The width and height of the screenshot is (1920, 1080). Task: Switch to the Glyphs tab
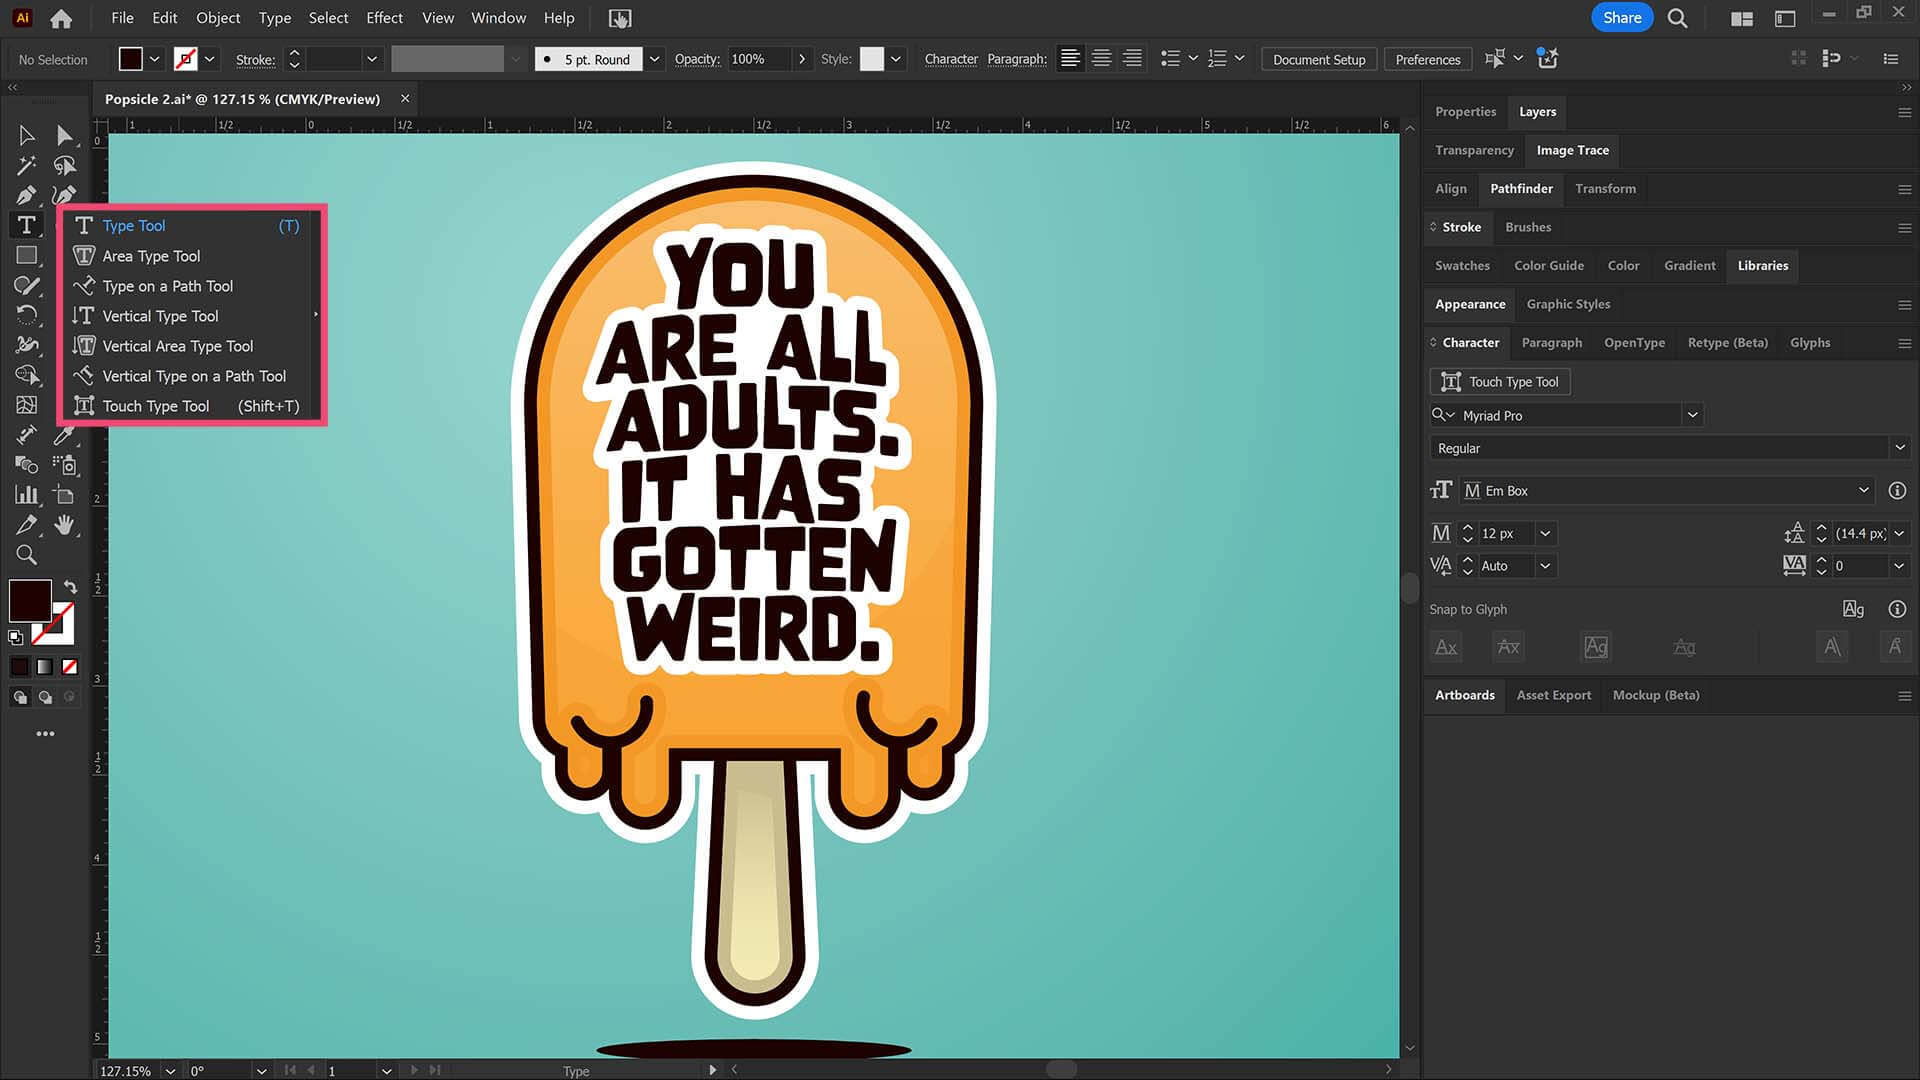point(1810,343)
